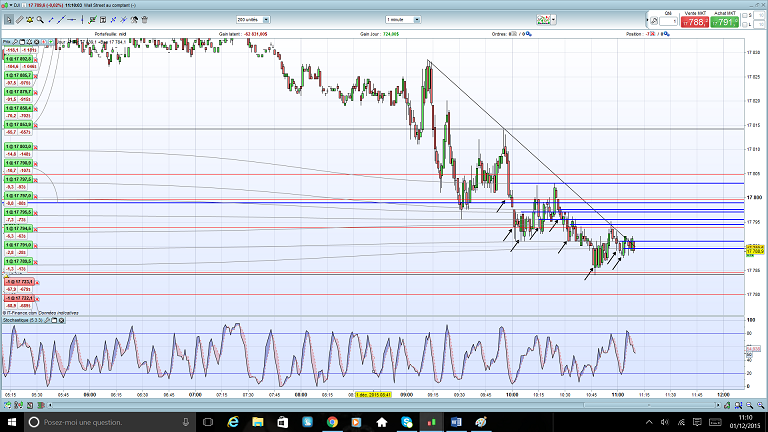The image size is (768, 432).
Task: Open Google Chrome from the taskbar
Action: pos(332,422)
